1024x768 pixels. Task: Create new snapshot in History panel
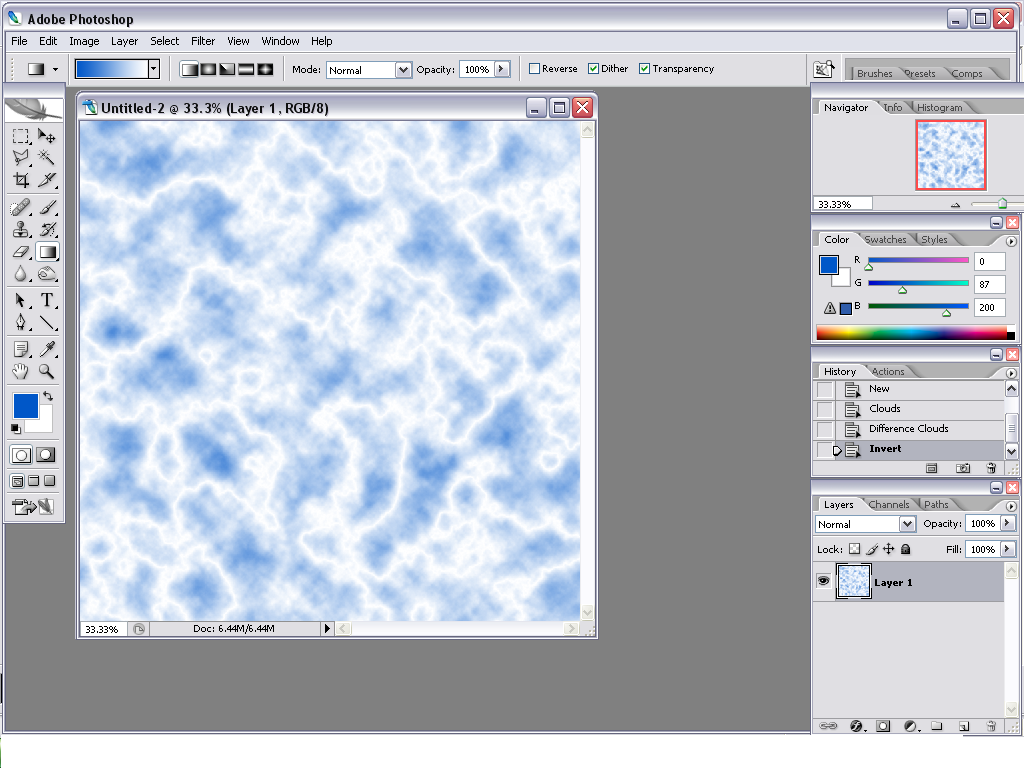963,468
